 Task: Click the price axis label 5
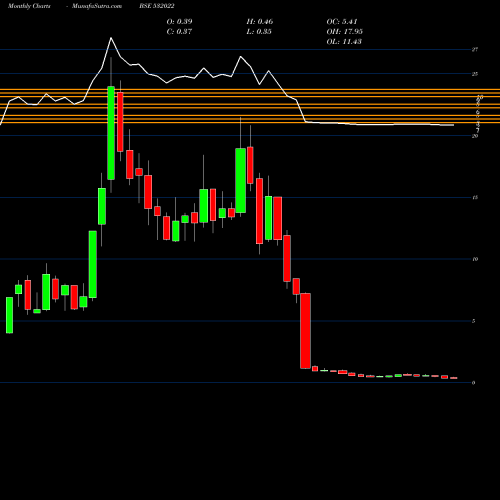pos(473,321)
